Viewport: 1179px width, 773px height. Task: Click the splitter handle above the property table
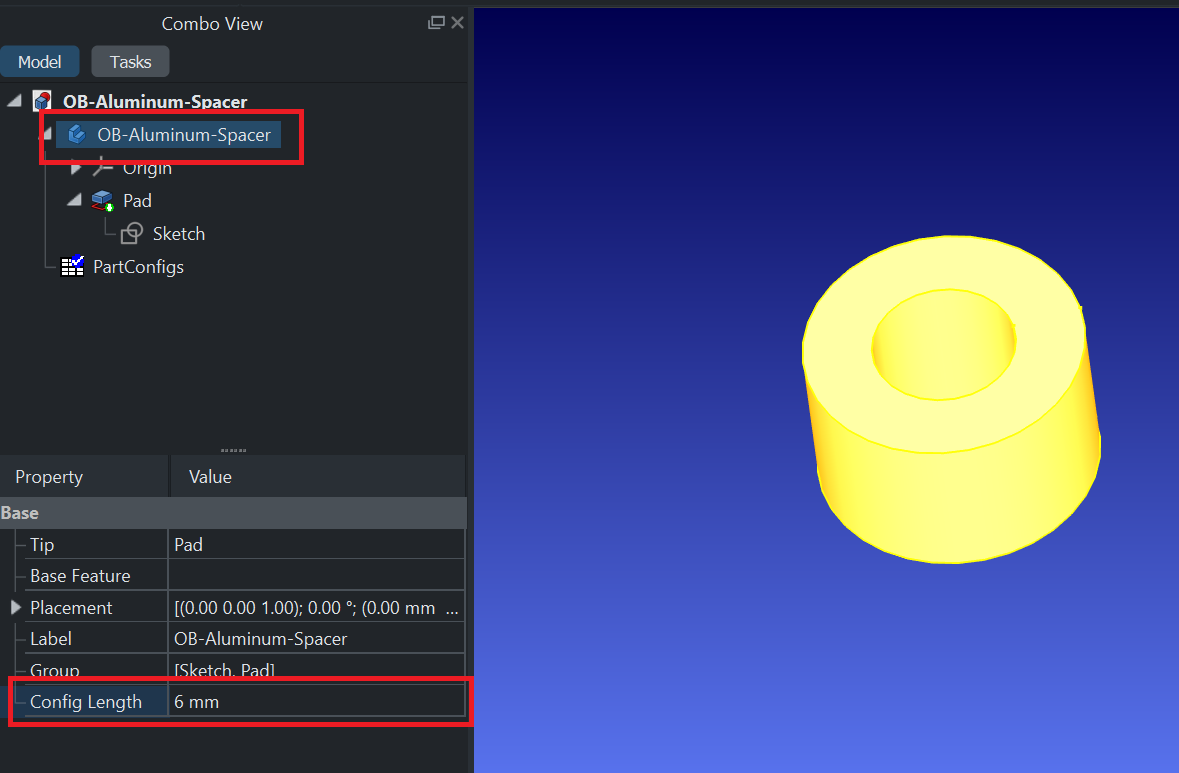pyautogui.click(x=233, y=450)
